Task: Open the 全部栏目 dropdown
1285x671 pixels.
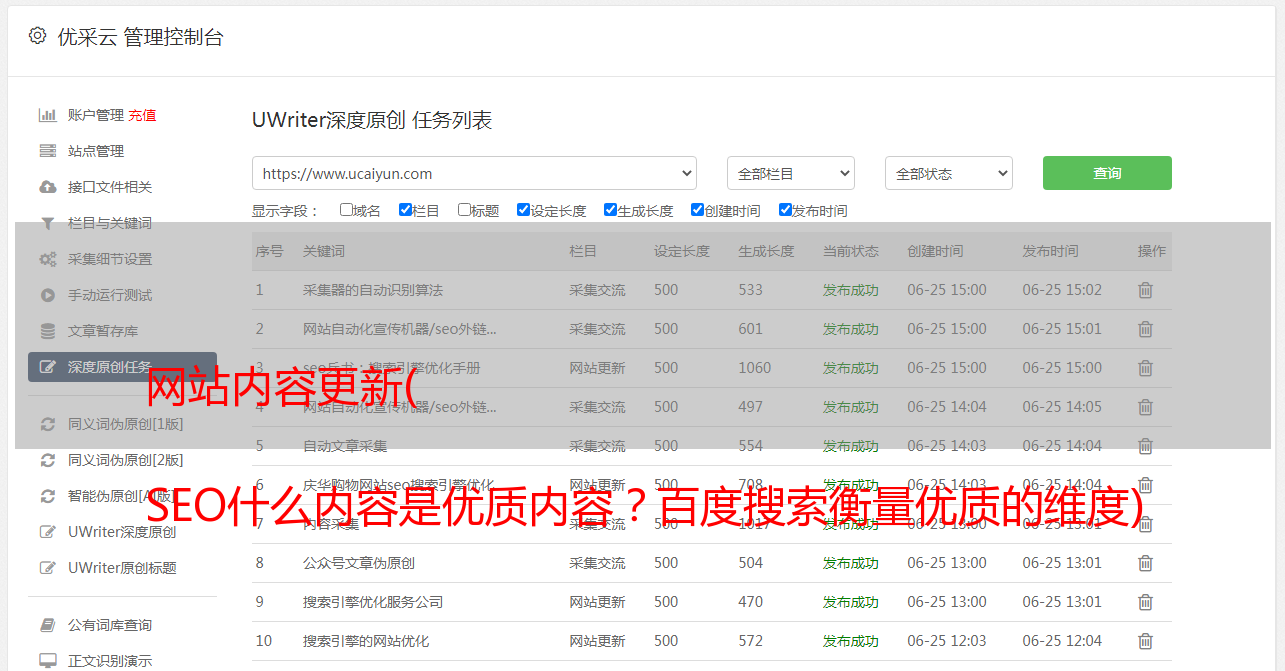Action: click(x=791, y=173)
